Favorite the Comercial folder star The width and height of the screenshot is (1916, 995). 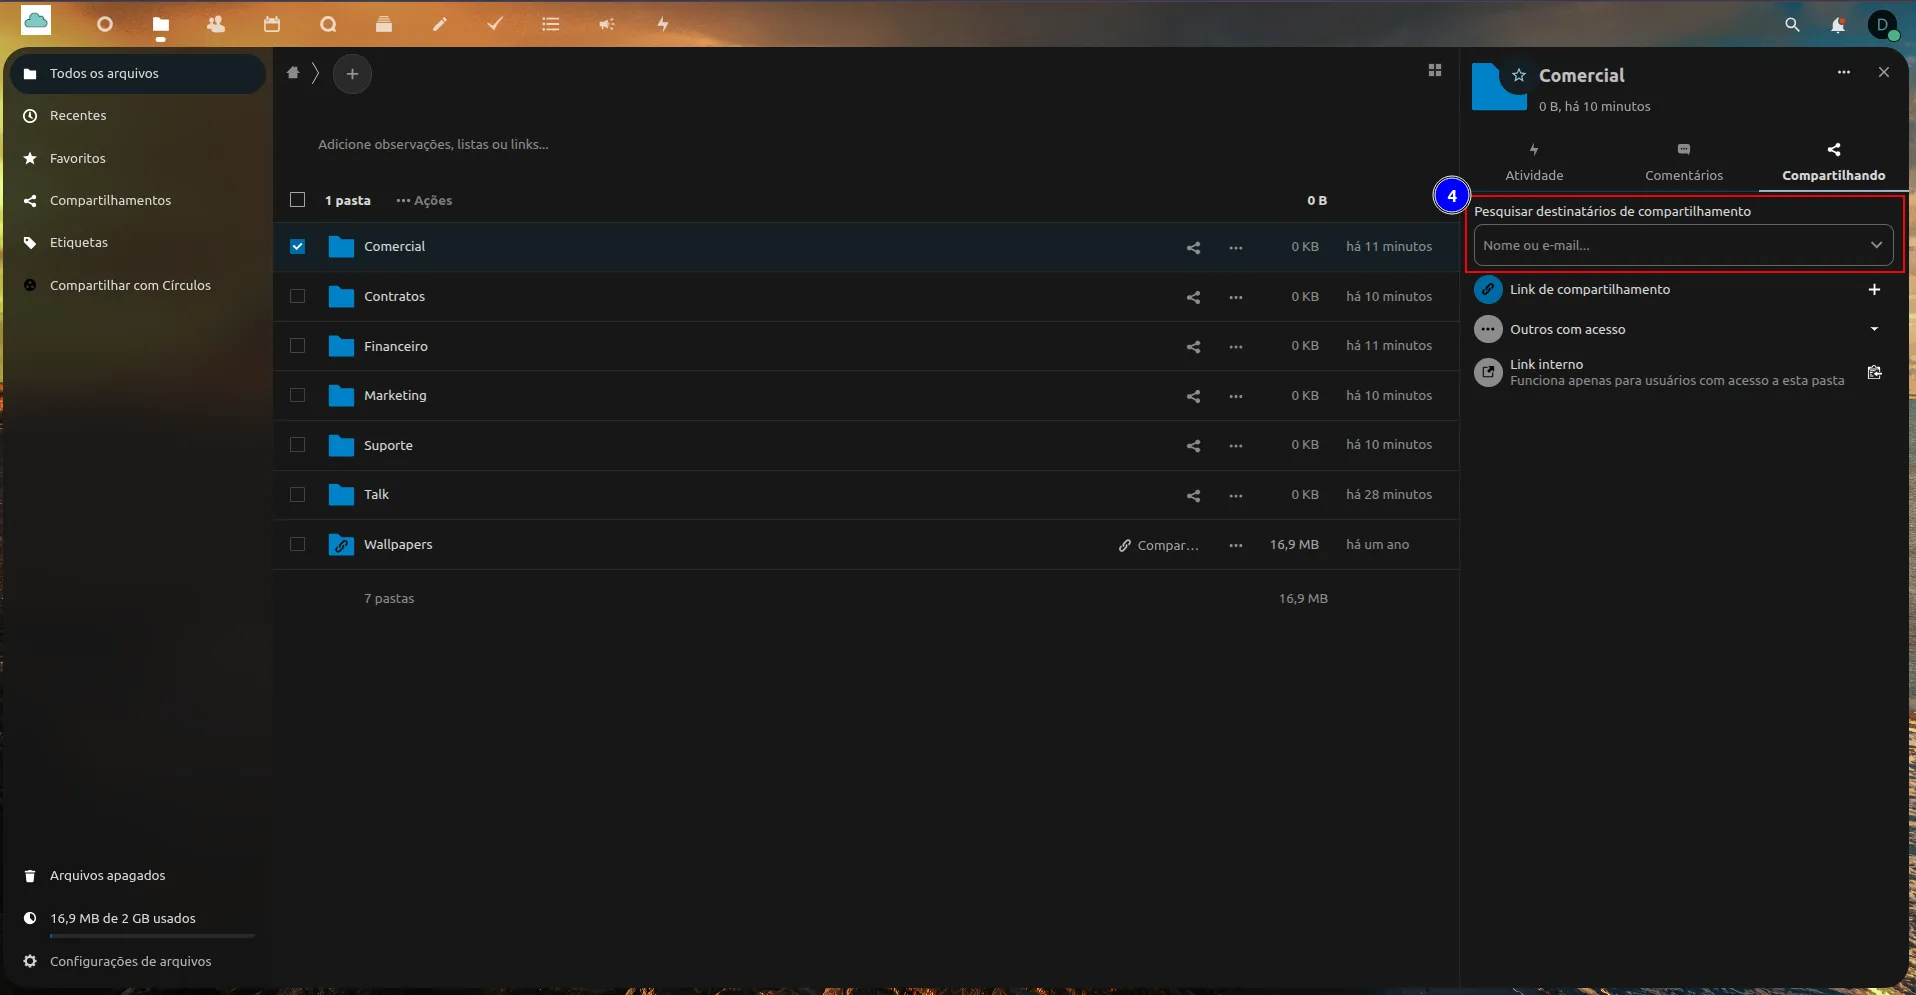click(1519, 75)
